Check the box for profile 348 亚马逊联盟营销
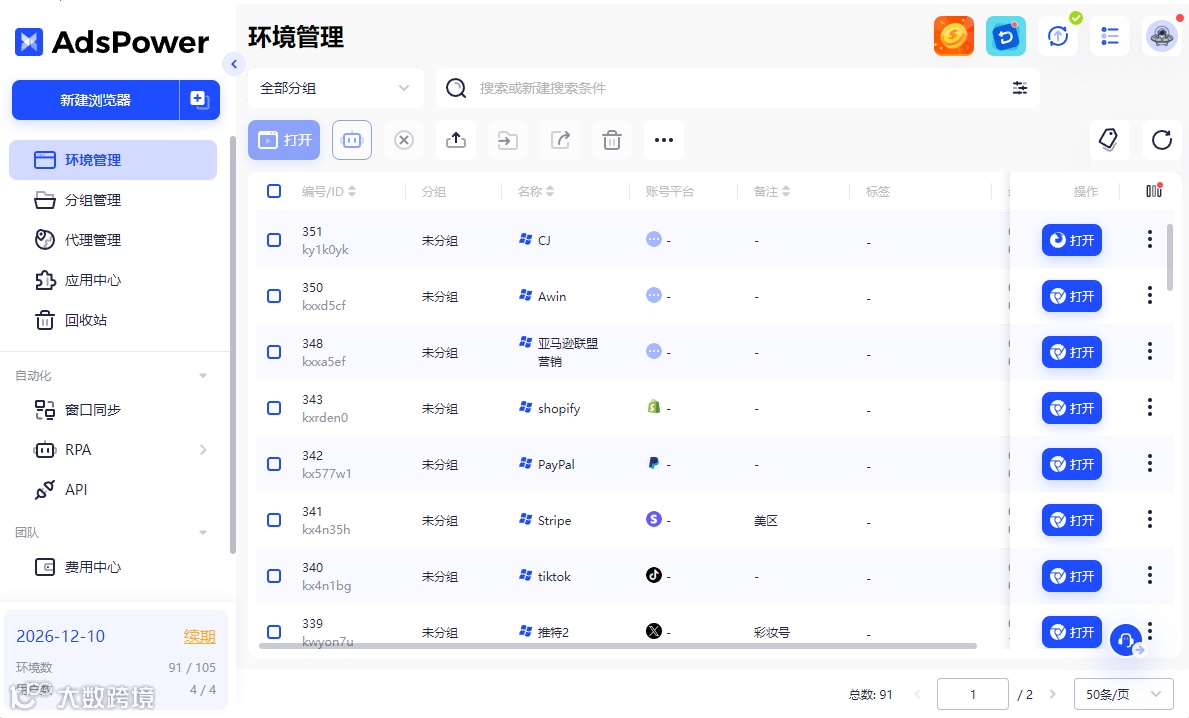The height and width of the screenshot is (718, 1189). coord(274,352)
